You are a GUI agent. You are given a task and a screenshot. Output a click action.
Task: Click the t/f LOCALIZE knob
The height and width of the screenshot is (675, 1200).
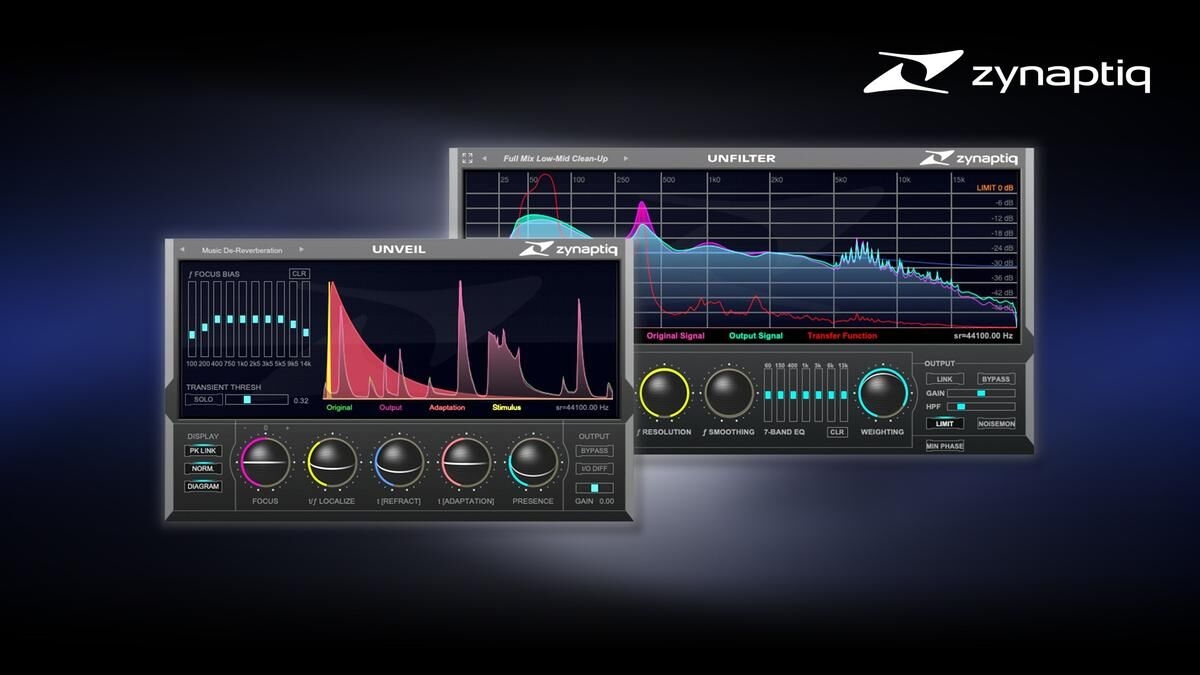332,462
